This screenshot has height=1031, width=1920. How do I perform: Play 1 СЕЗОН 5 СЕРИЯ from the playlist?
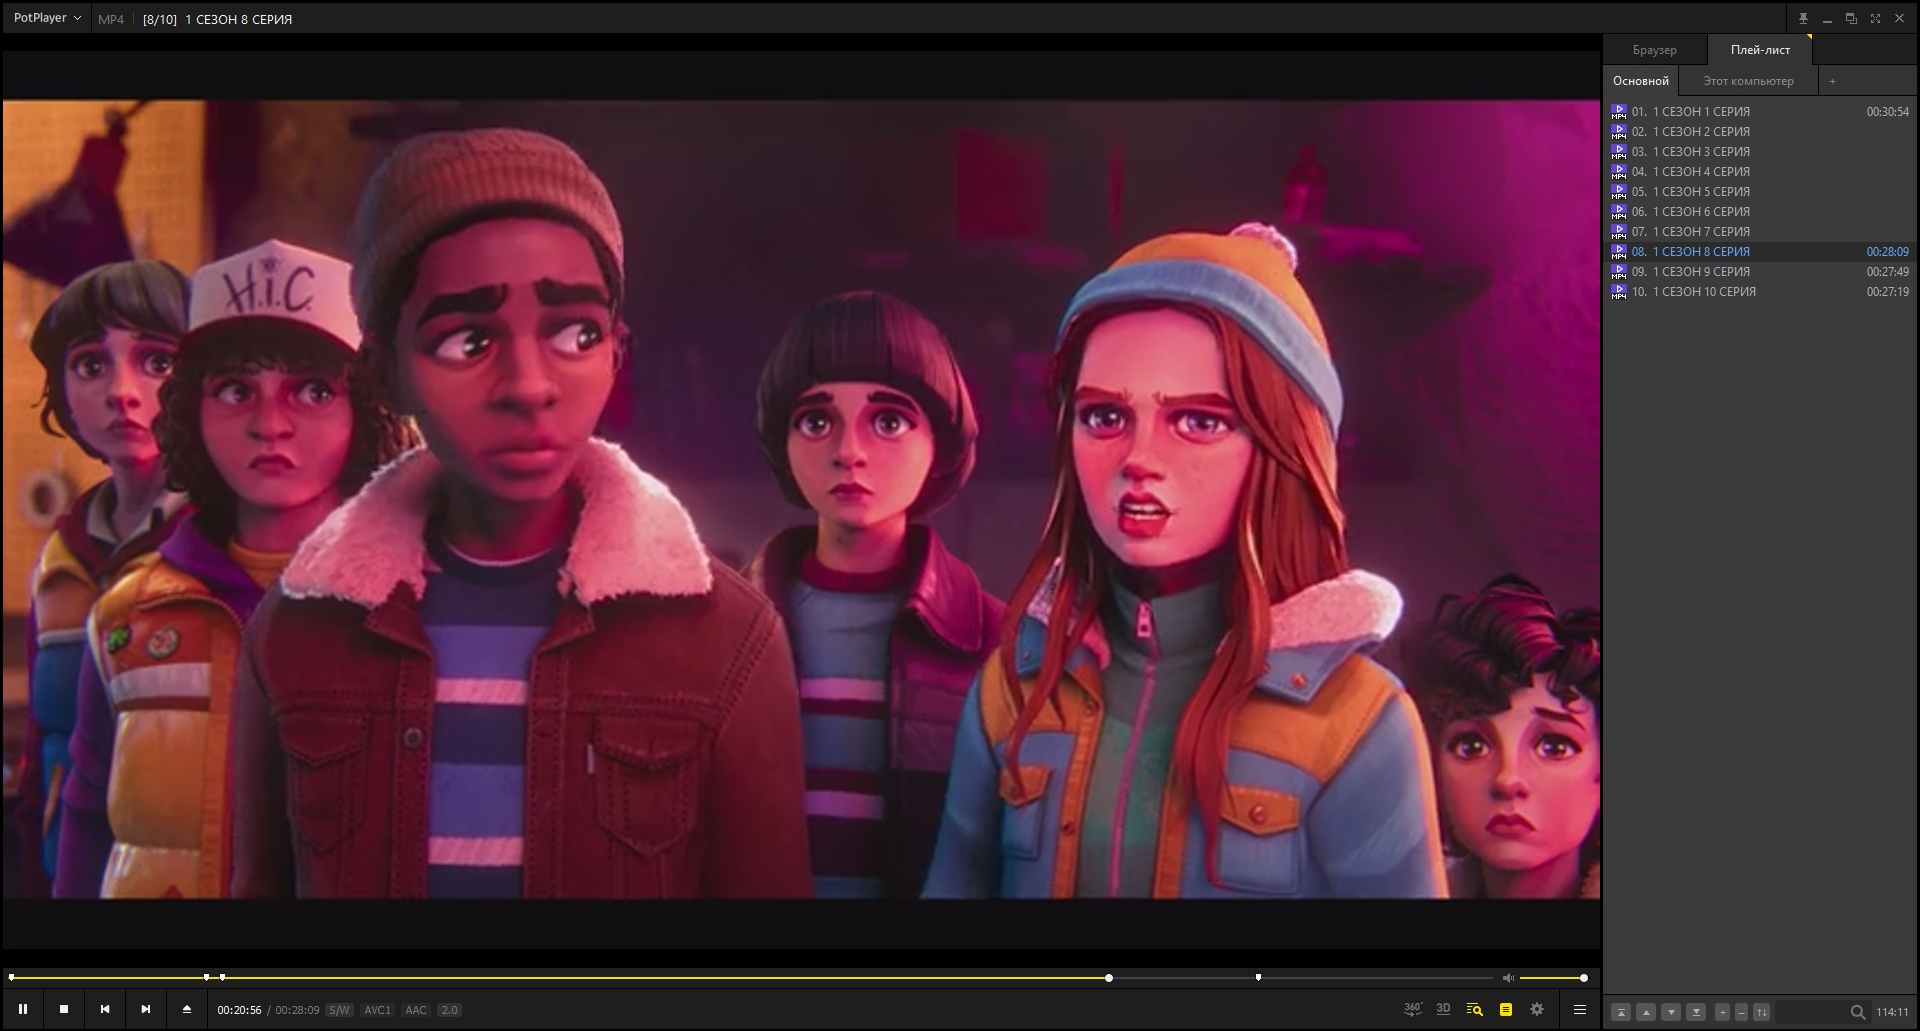click(1760, 192)
